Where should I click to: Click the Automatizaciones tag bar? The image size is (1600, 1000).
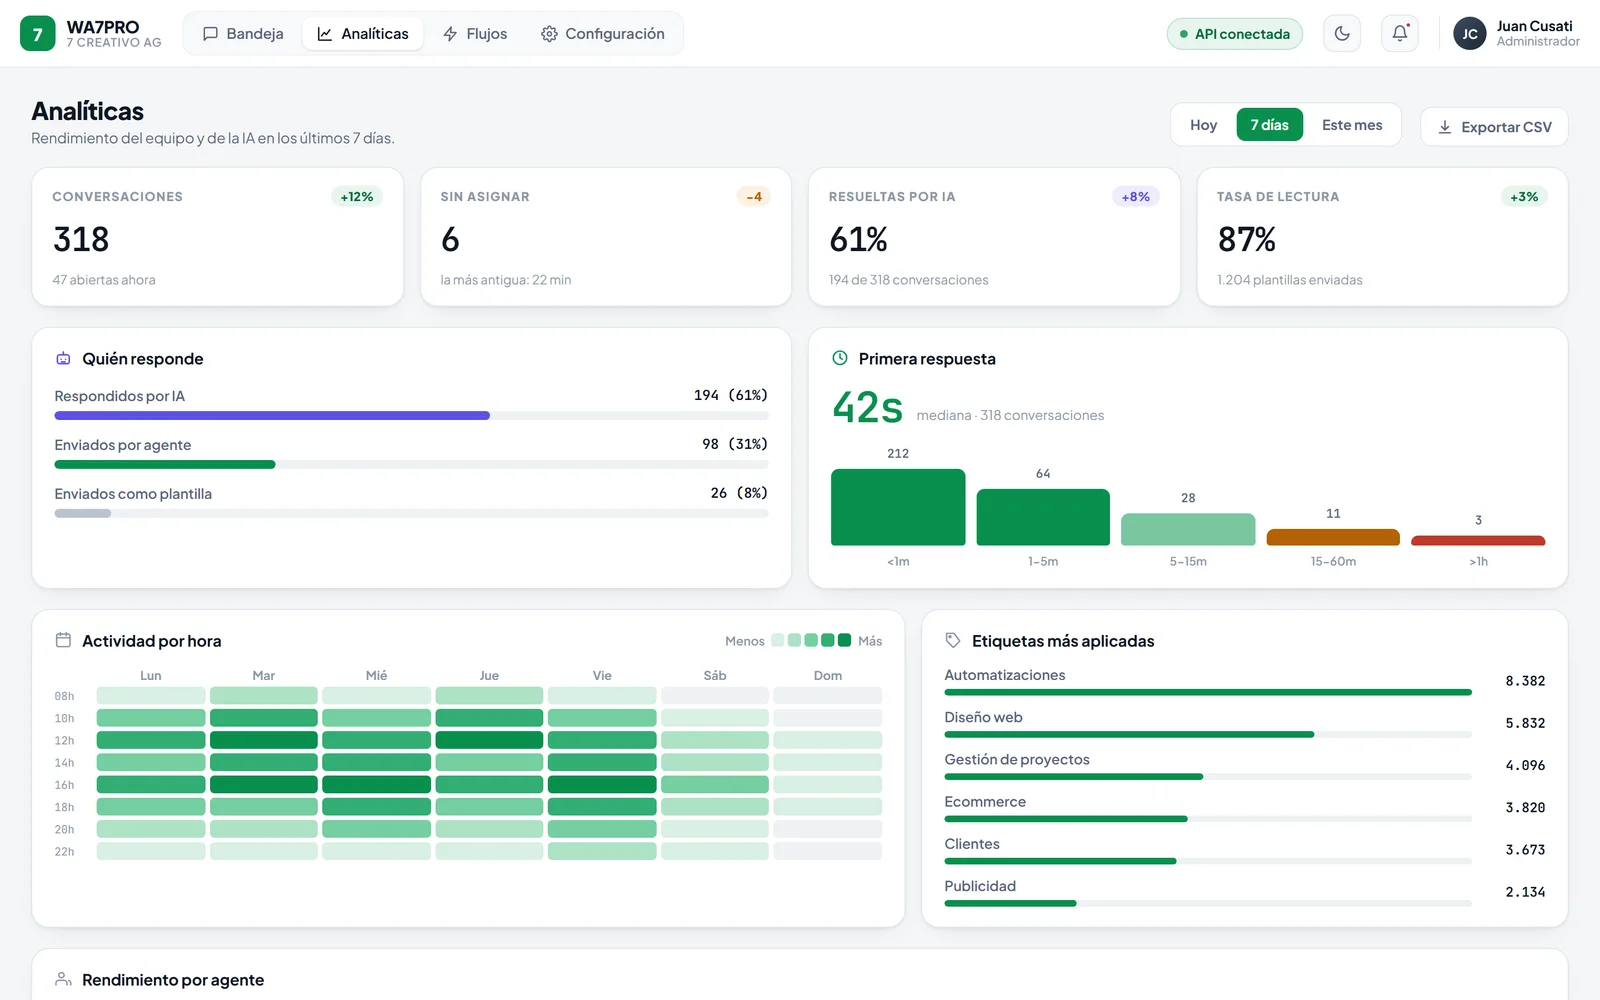1208,692
